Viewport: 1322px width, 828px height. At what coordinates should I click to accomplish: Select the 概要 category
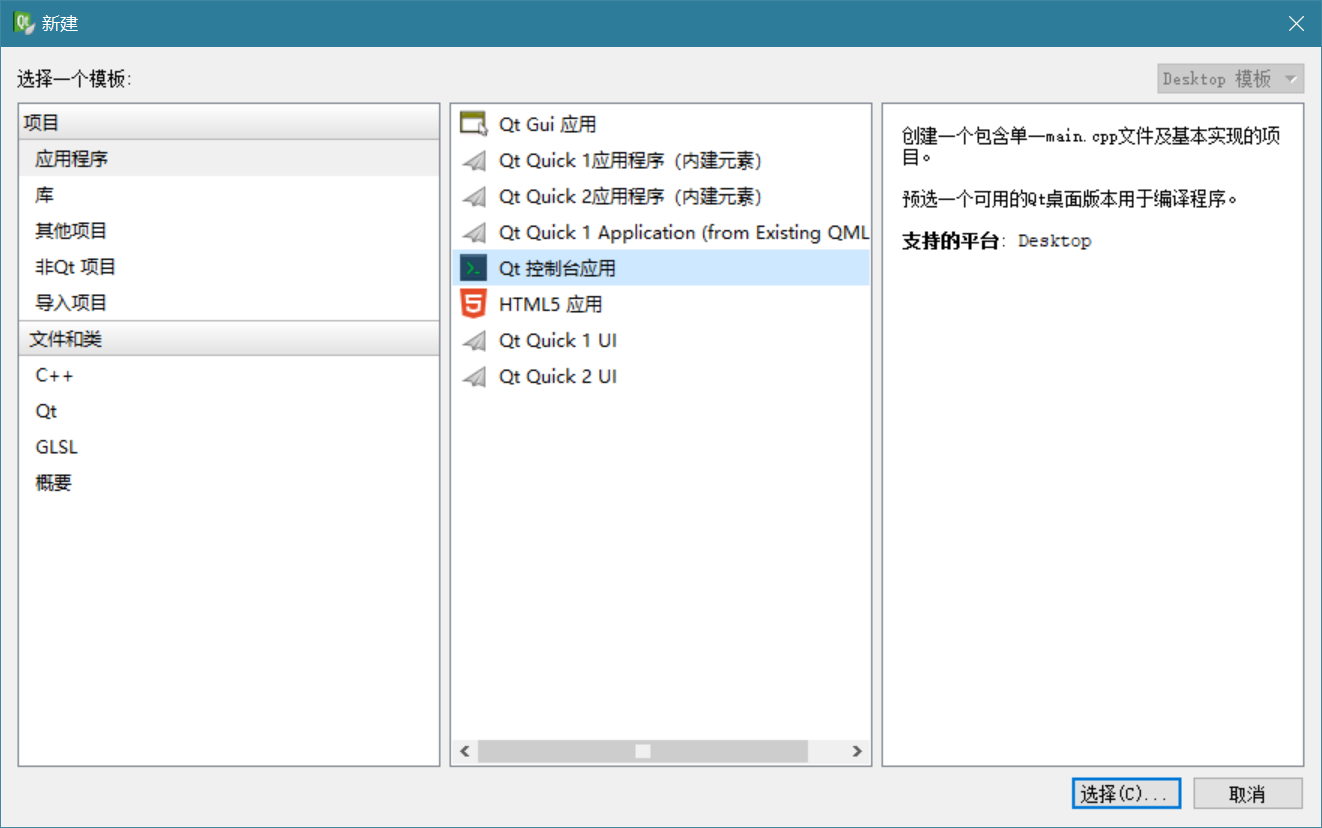click(x=54, y=483)
